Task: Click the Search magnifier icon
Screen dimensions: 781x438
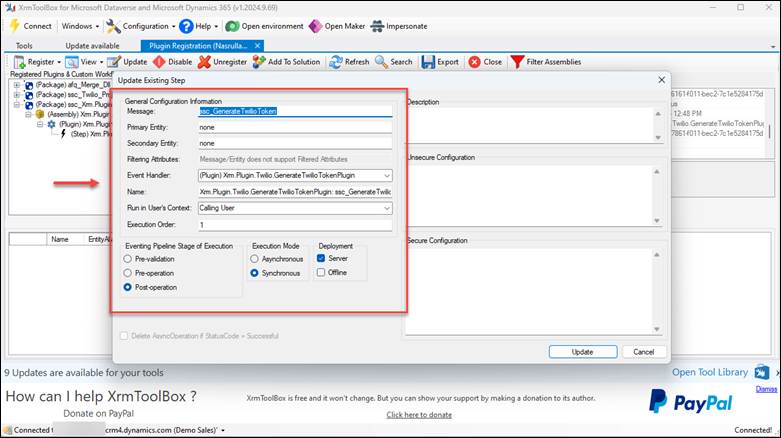Action: pos(382,62)
